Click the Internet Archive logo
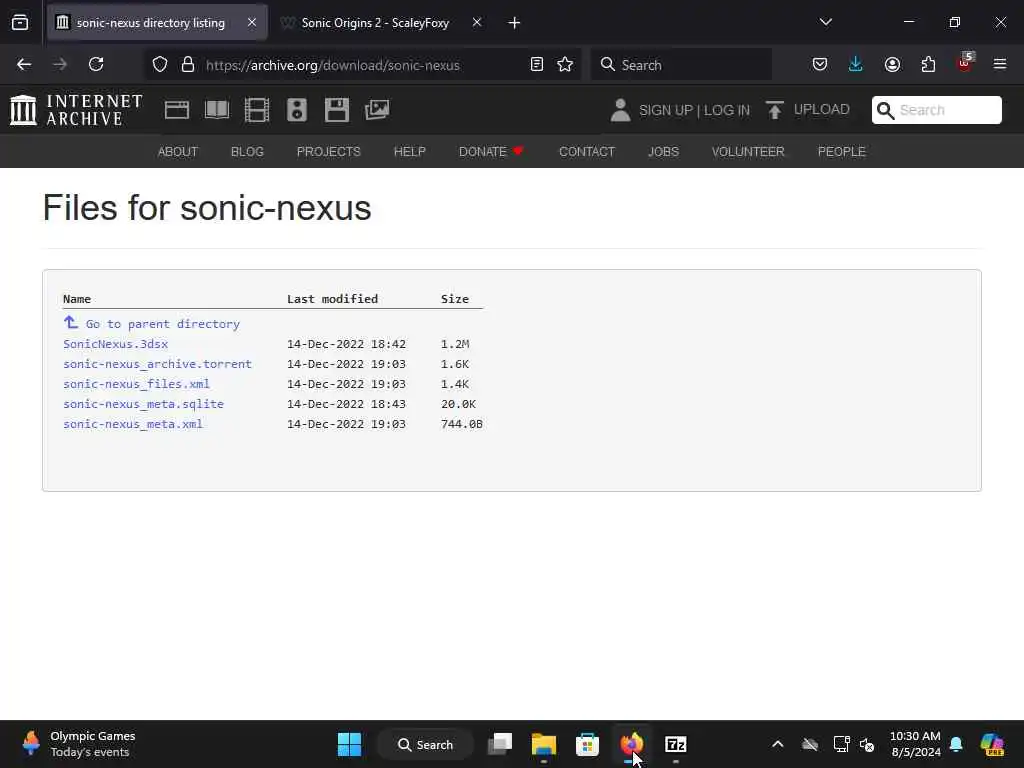 click(76, 110)
